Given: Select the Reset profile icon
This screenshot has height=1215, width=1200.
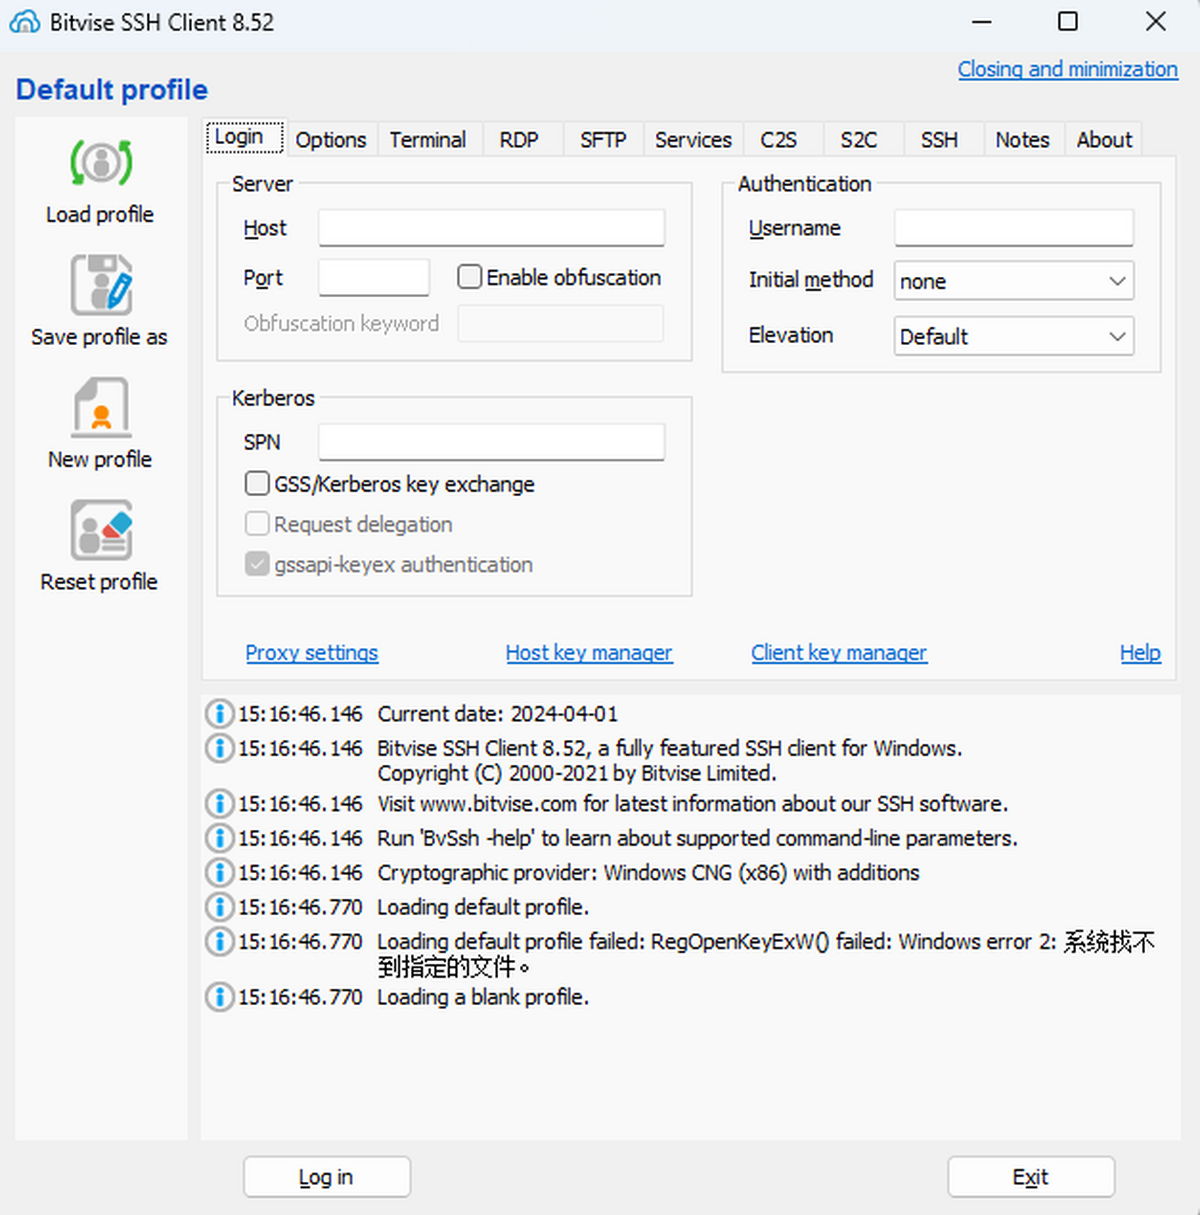Looking at the screenshot, I should tap(101, 530).
